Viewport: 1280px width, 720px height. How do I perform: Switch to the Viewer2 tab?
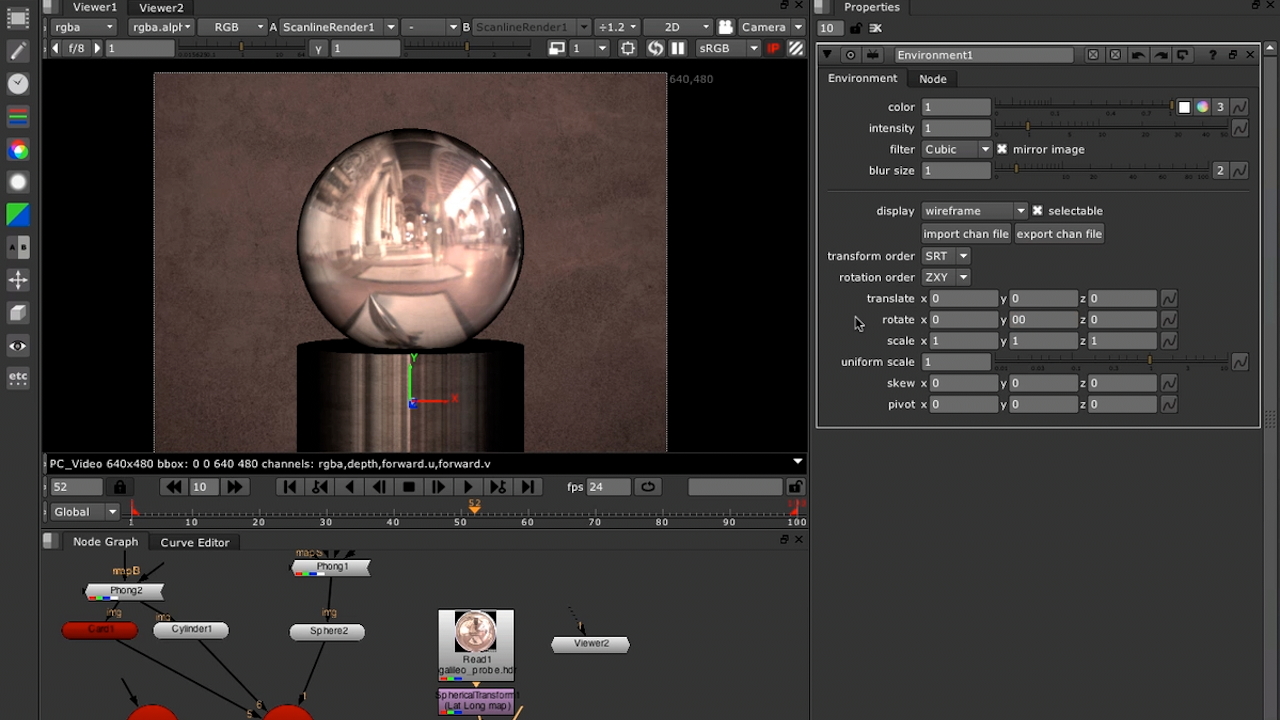coord(161,7)
